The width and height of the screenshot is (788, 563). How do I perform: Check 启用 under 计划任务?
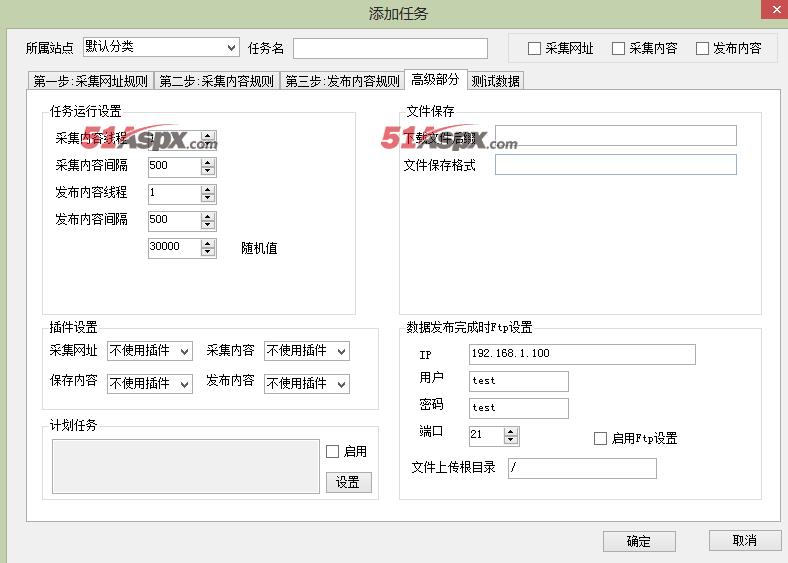pos(333,452)
